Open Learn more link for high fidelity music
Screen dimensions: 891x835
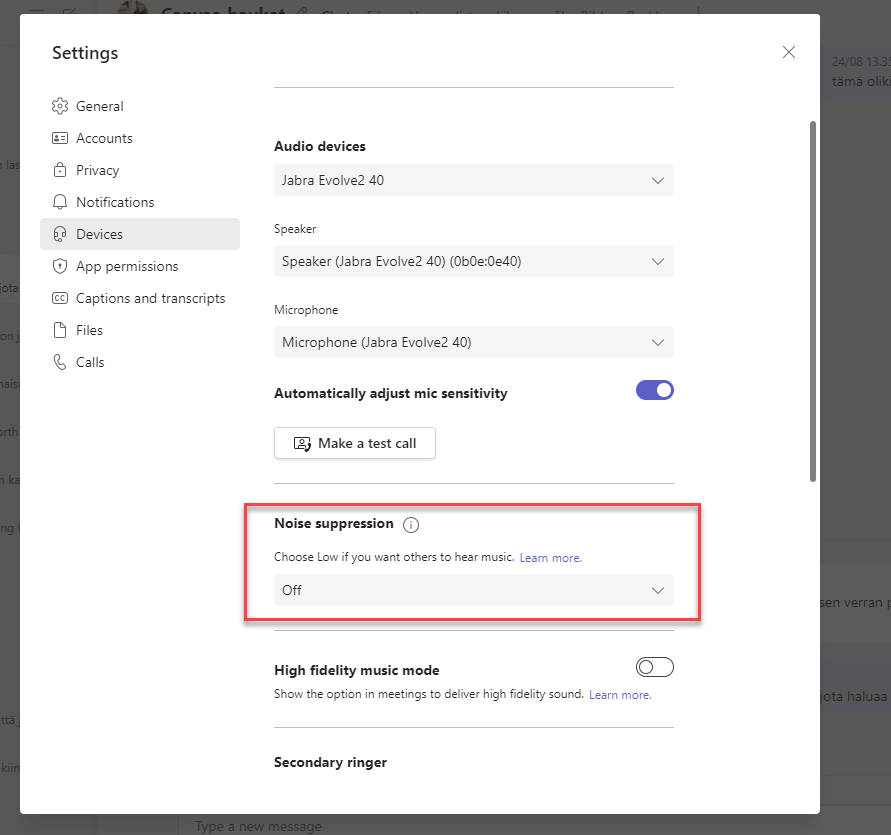click(x=620, y=695)
